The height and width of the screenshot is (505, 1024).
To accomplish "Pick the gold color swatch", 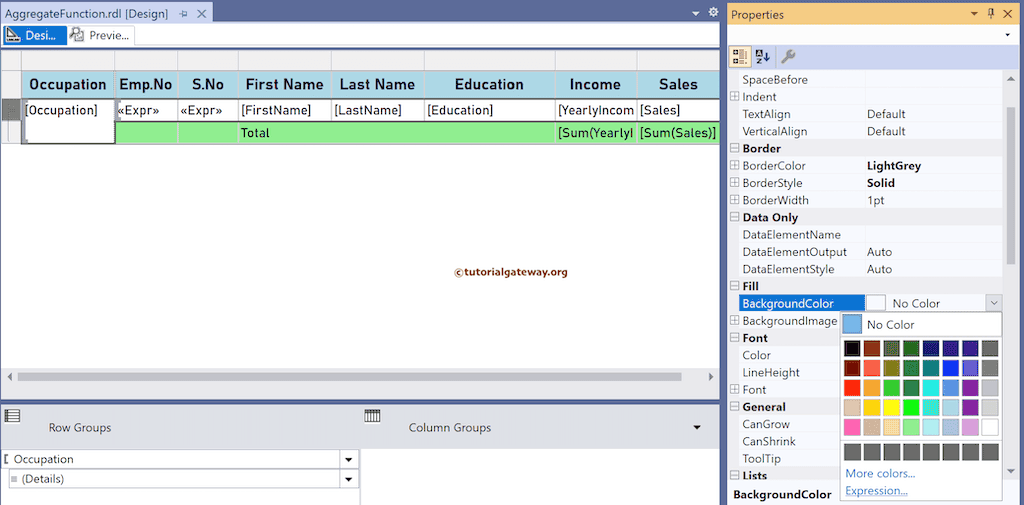I will [872, 407].
